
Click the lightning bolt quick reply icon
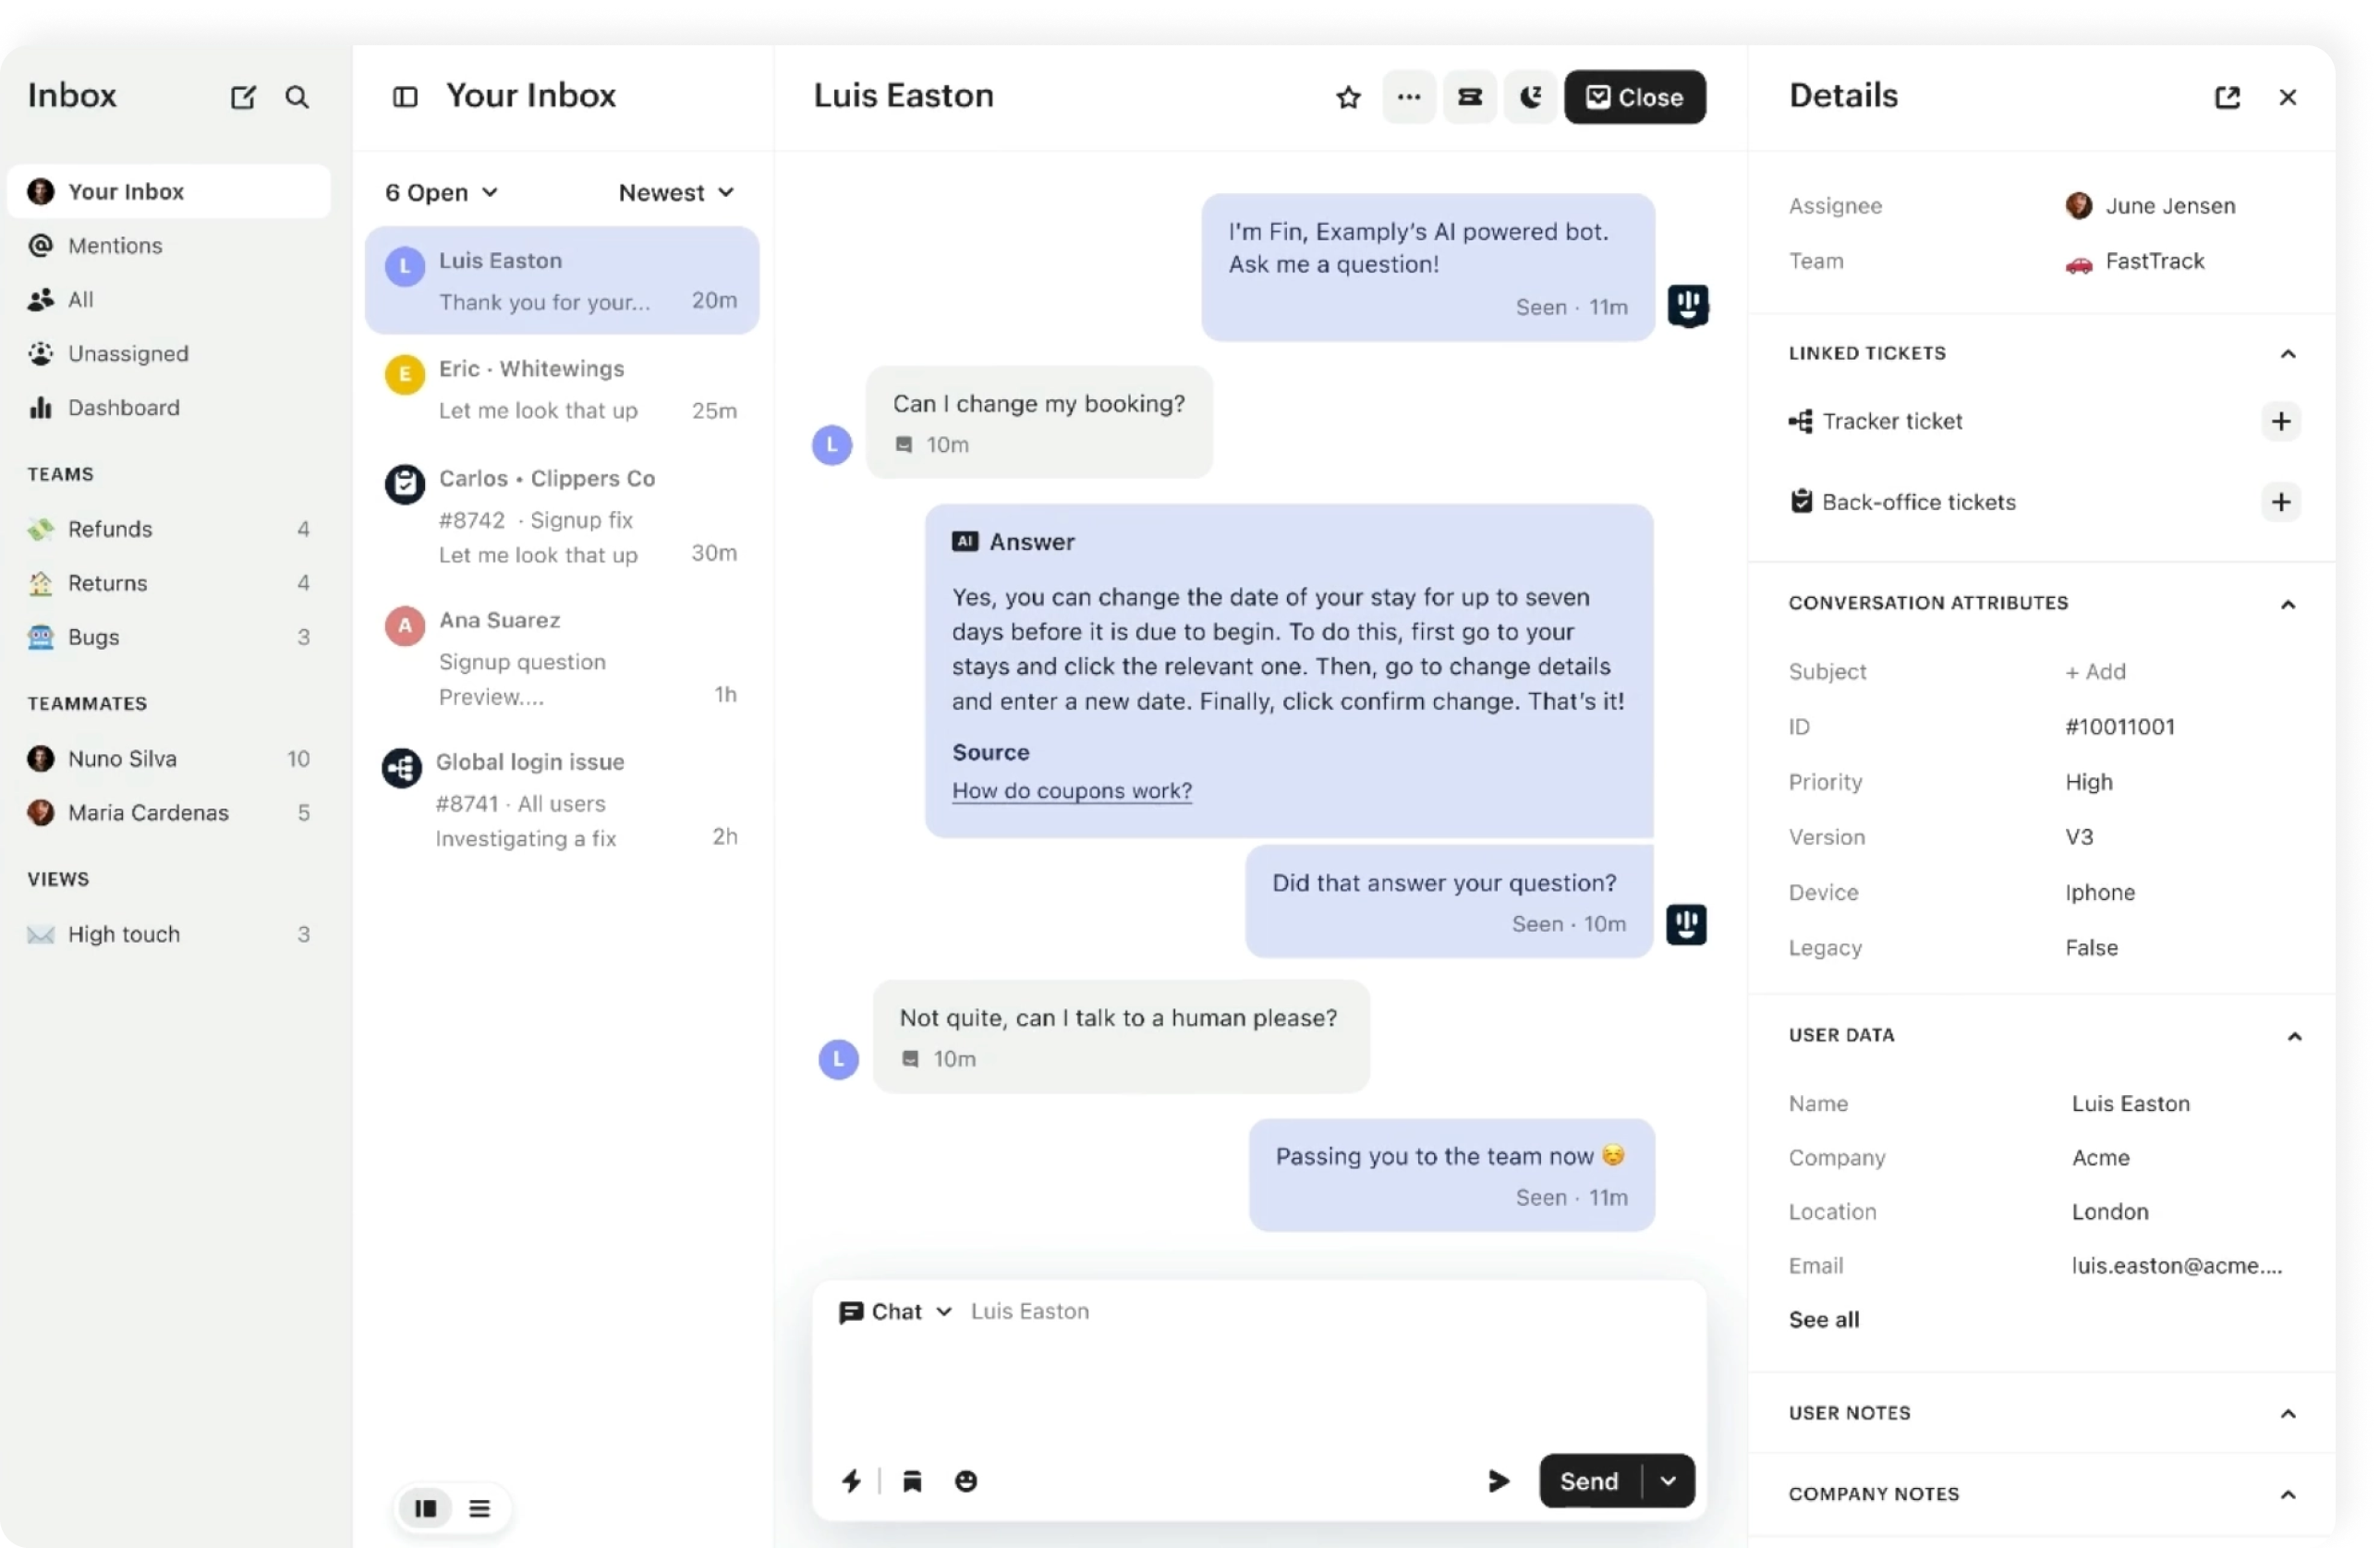(x=852, y=1481)
